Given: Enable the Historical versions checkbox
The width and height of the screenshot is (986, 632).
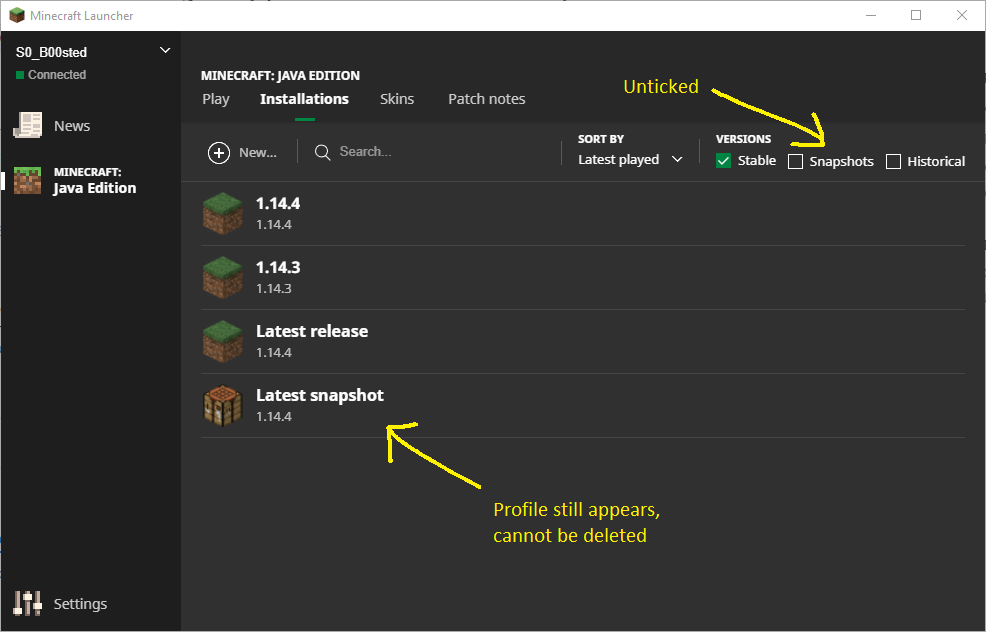Looking at the screenshot, I should 893,162.
